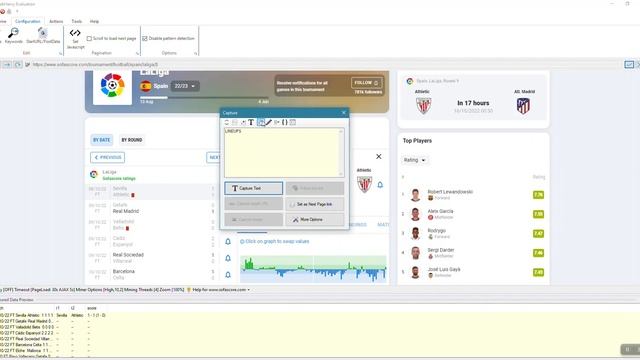Click the Capture Text button

click(253, 188)
